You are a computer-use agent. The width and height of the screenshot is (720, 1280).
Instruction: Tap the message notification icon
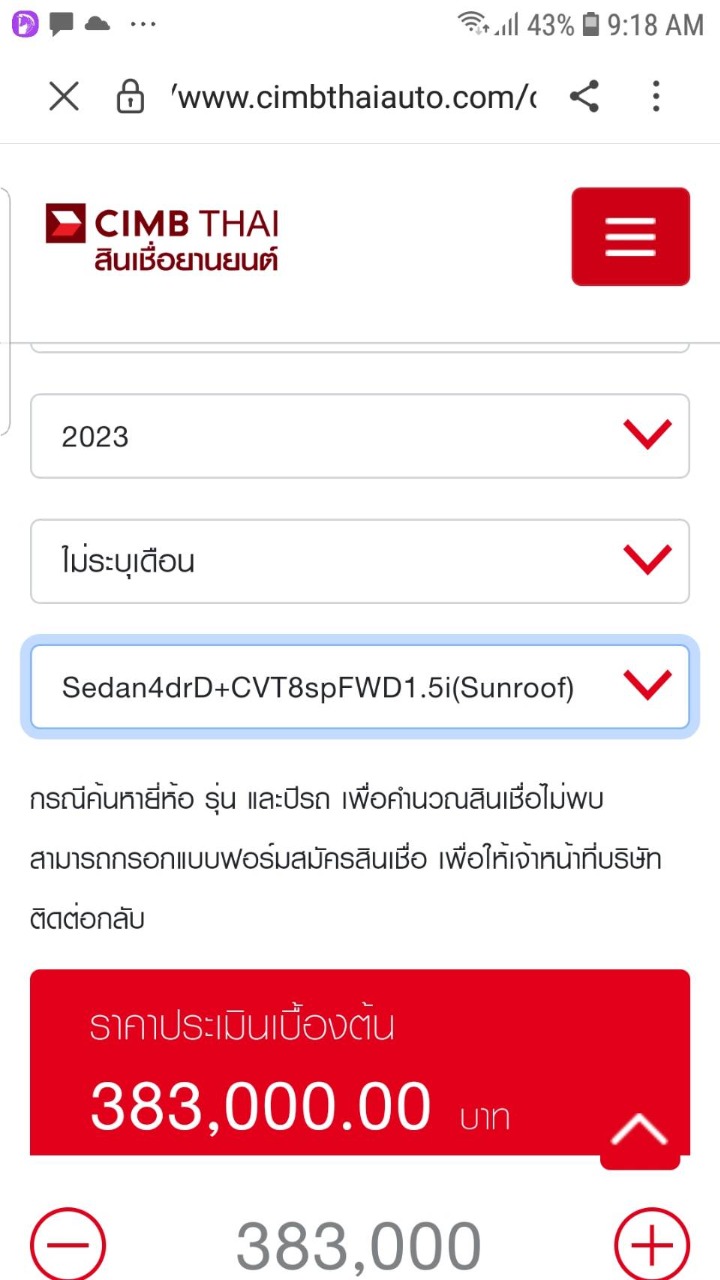(61, 24)
